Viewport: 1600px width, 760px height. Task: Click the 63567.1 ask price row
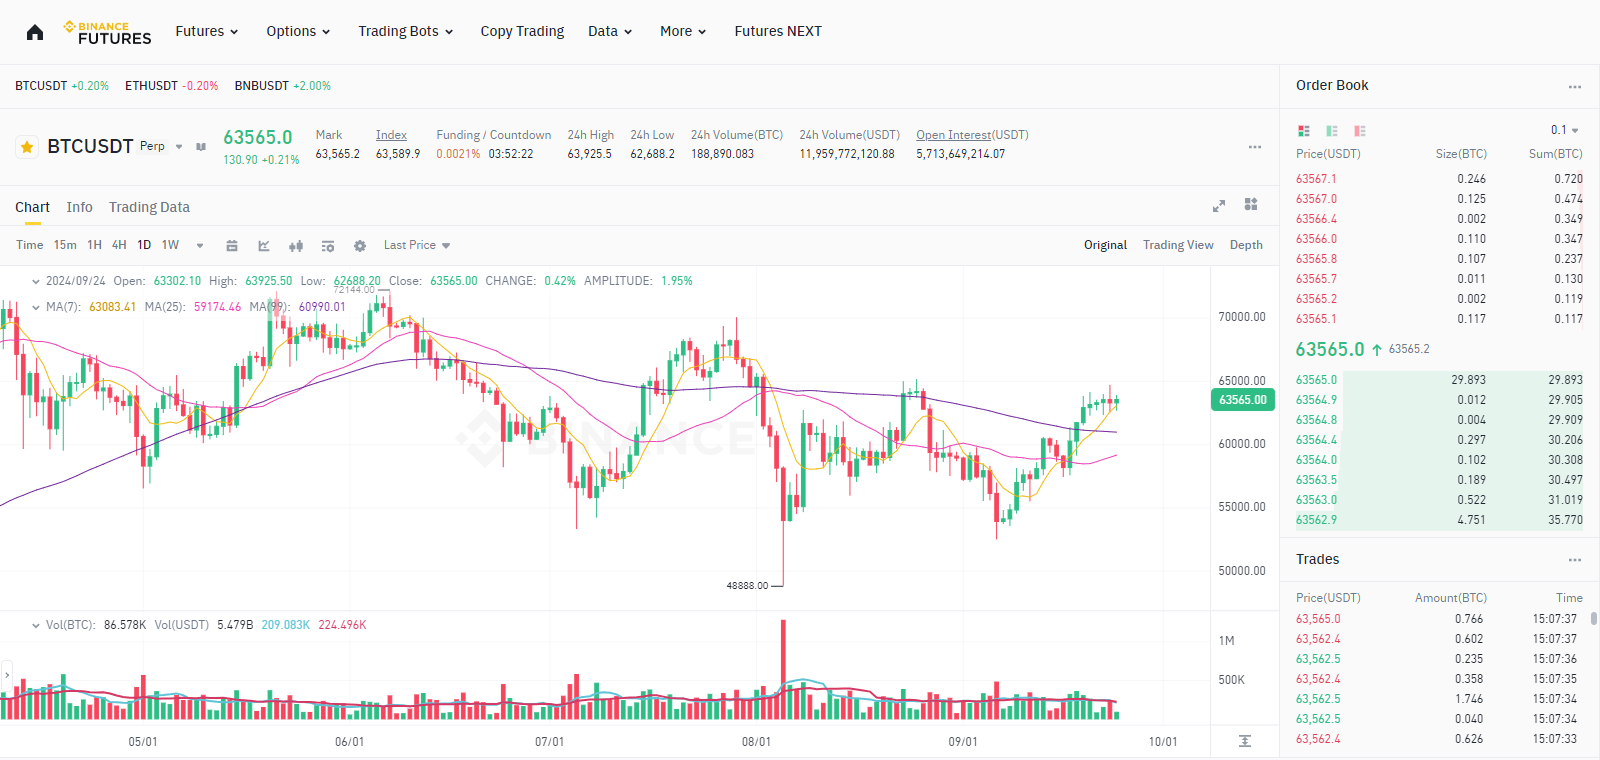click(1316, 179)
